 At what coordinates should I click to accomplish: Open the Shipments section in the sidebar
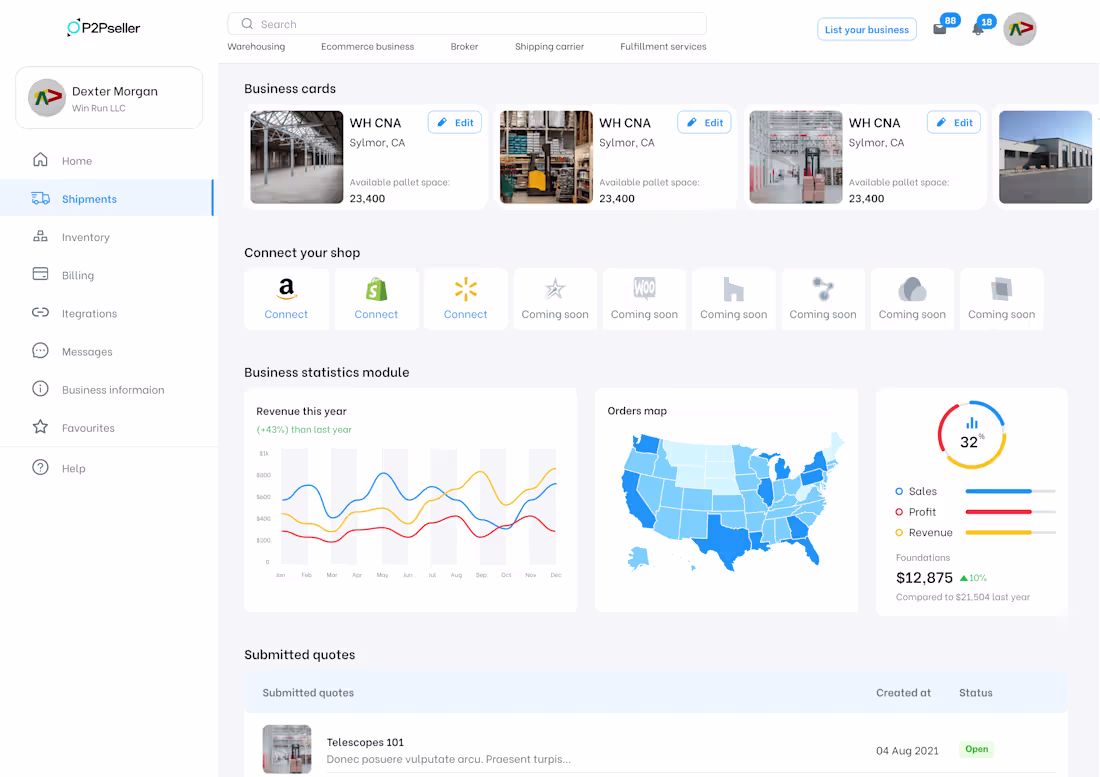pyautogui.click(x=40, y=198)
